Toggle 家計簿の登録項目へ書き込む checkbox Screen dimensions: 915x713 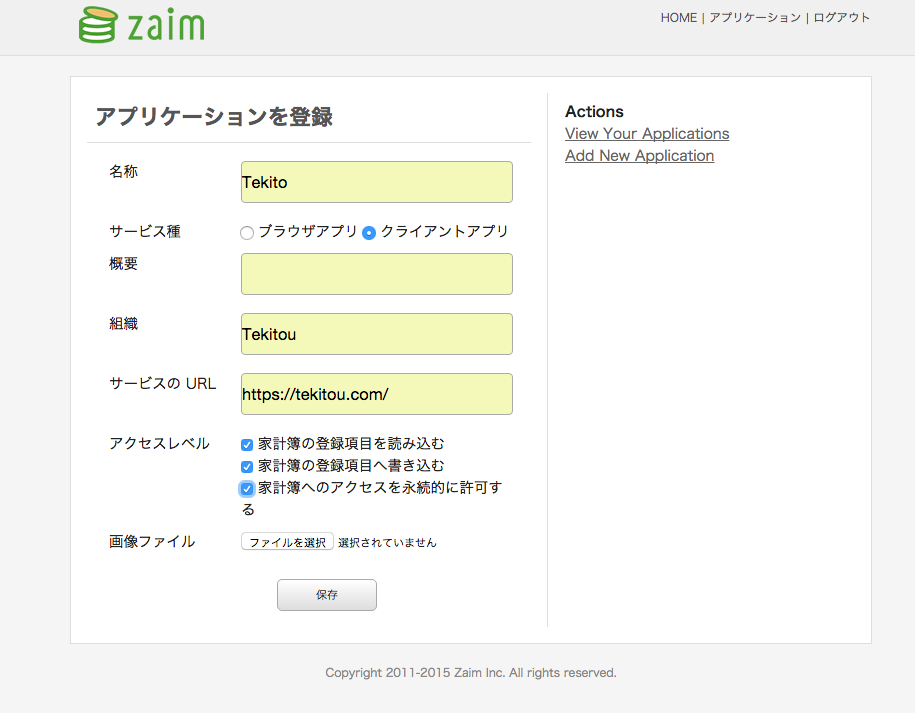tap(247, 466)
